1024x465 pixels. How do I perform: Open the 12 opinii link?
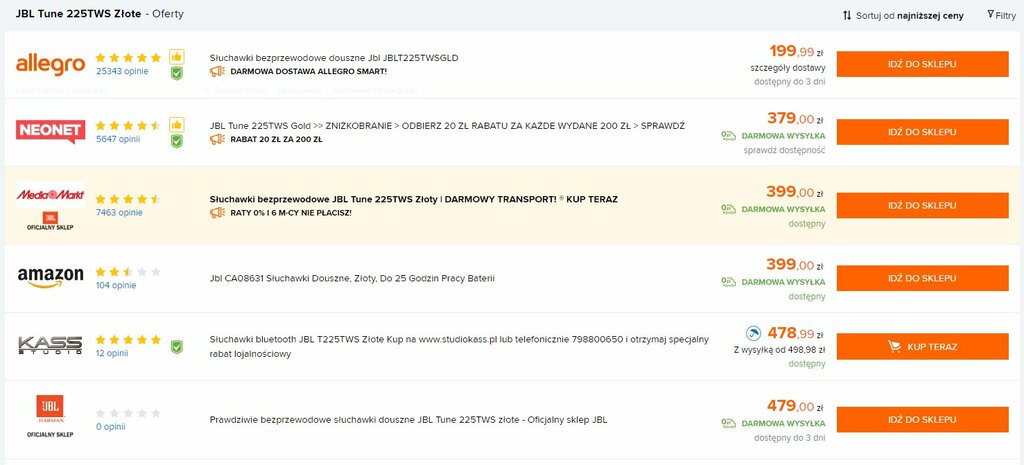(x=112, y=353)
